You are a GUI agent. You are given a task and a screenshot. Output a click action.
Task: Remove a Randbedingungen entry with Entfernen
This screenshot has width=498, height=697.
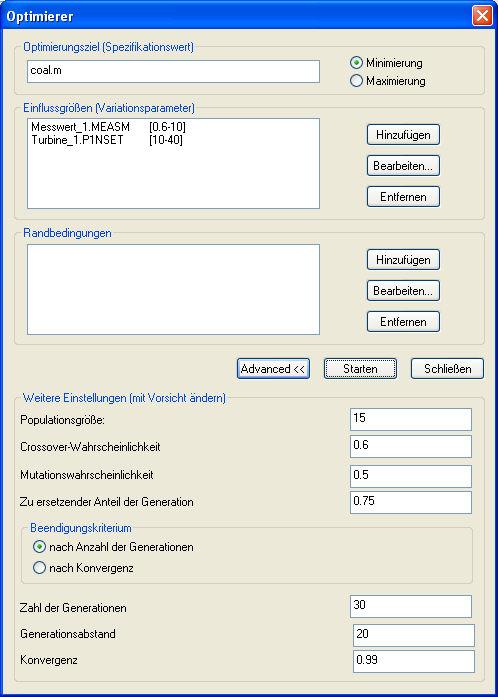pos(403,322)
